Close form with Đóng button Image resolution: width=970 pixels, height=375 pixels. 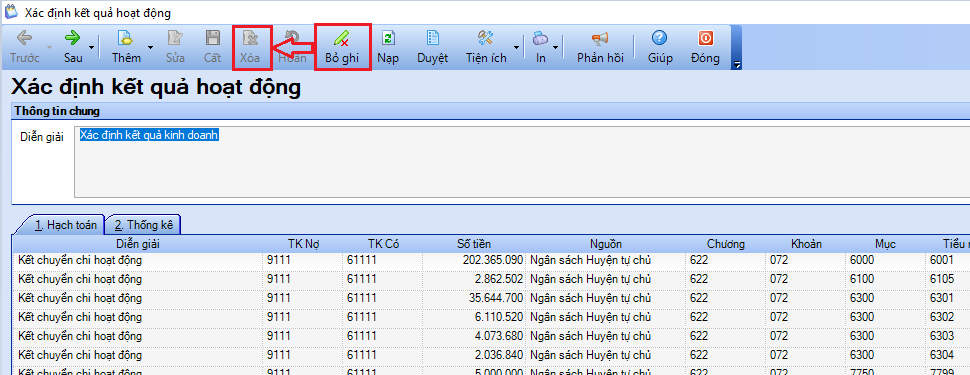pos(705,47)
